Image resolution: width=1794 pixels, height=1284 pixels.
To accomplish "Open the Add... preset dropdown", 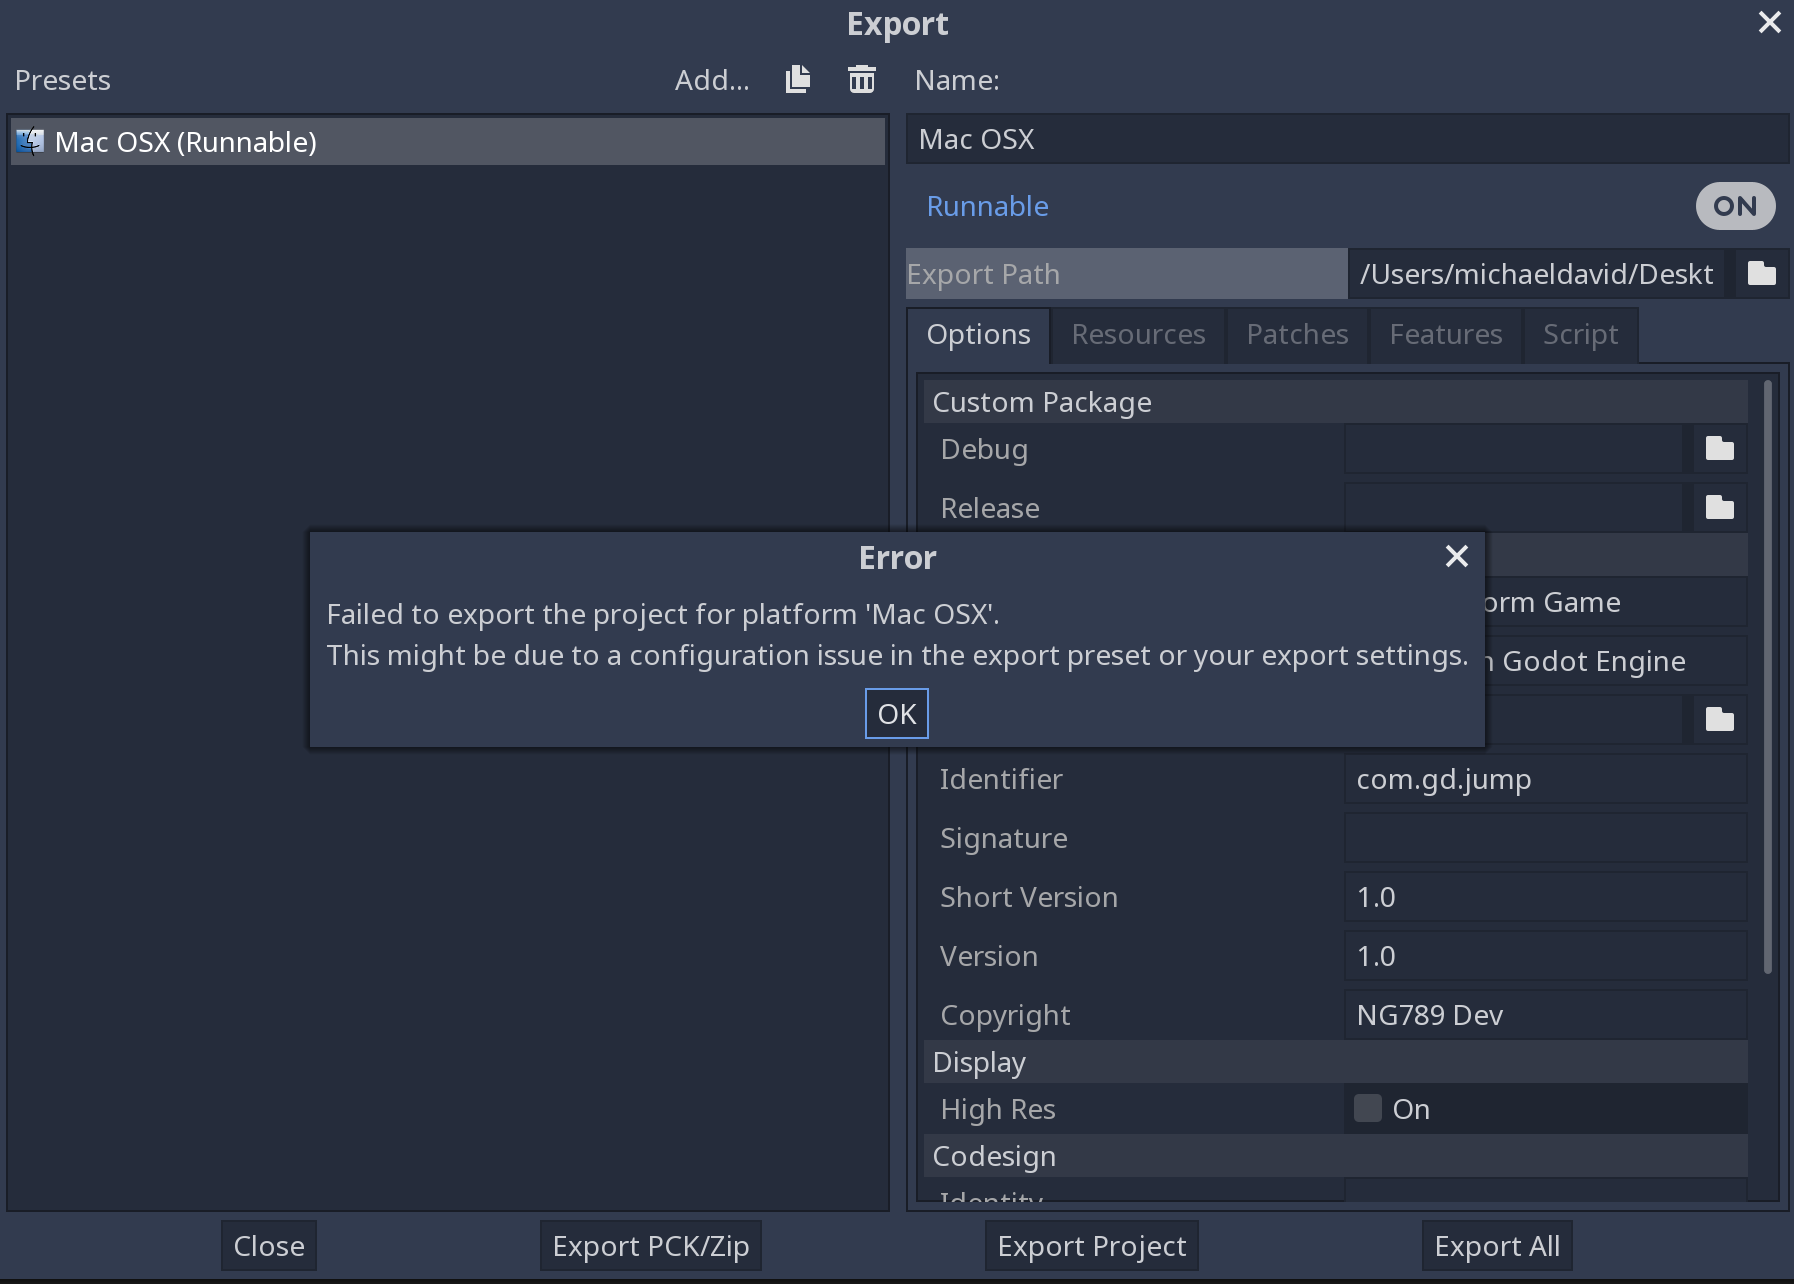I will click(712, 80).
